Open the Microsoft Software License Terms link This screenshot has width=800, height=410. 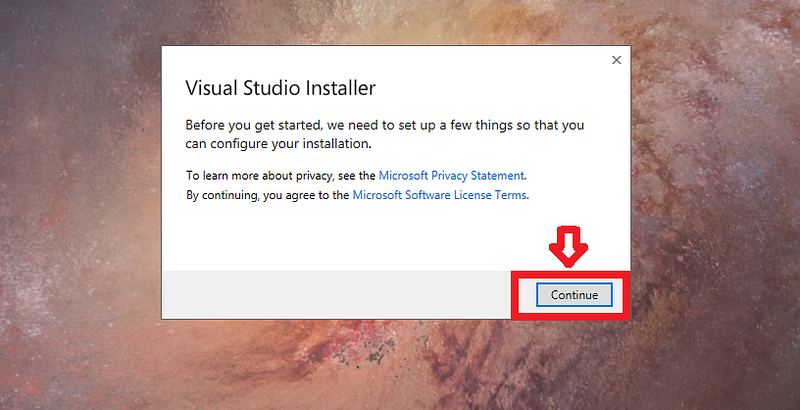pyautogui.click(x=439, y=195)
